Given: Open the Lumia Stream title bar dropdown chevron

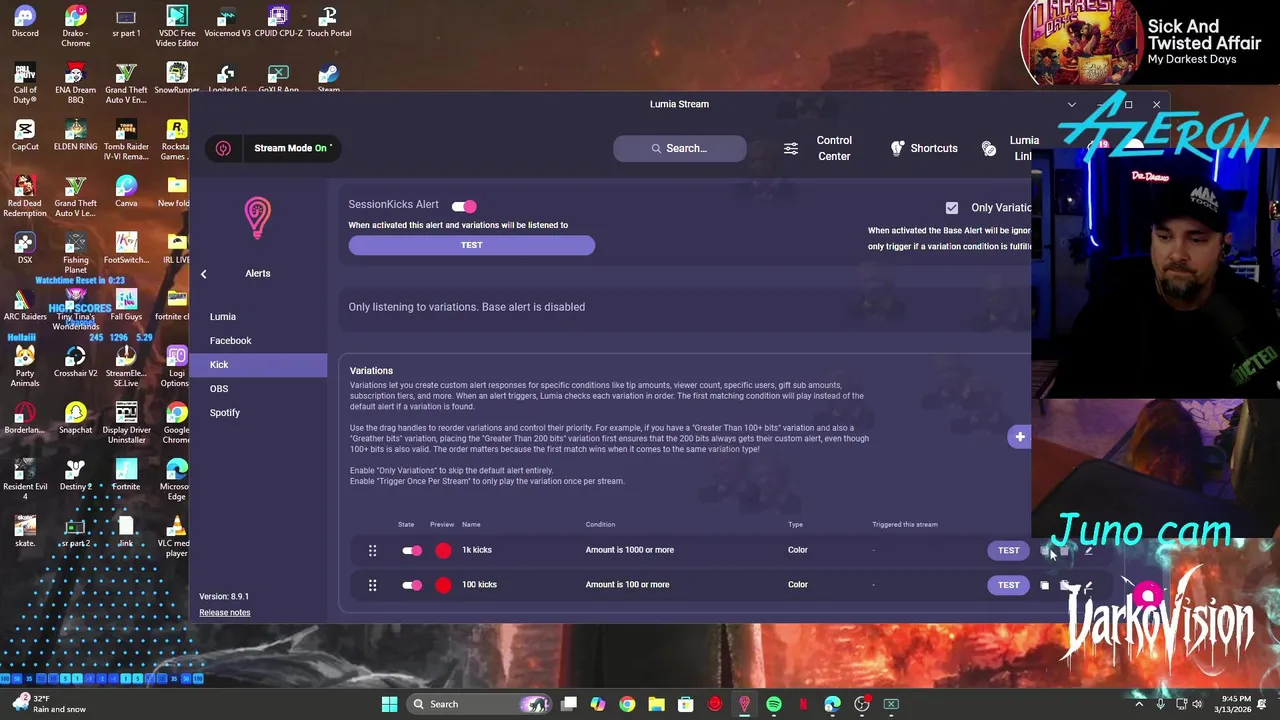Looking at the screenshot, I should coord(1071,104).
